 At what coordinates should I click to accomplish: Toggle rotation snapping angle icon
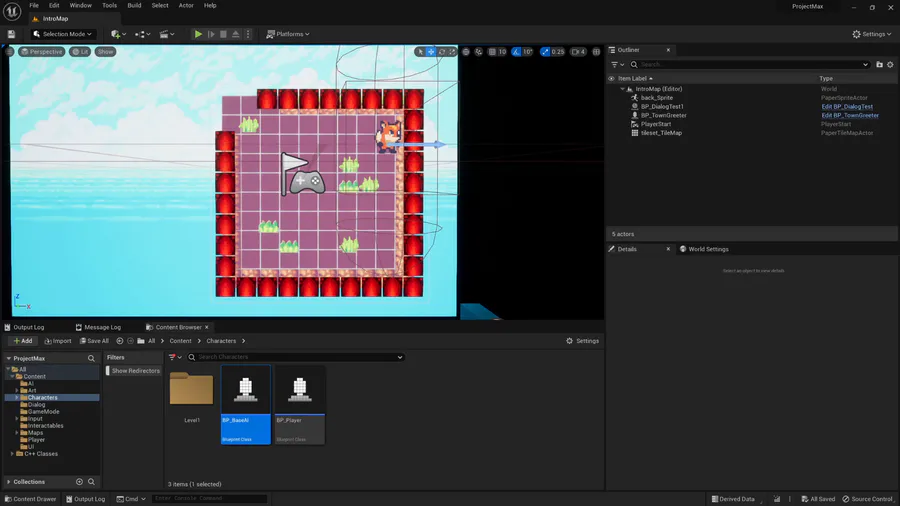click(x=516, y=52)
